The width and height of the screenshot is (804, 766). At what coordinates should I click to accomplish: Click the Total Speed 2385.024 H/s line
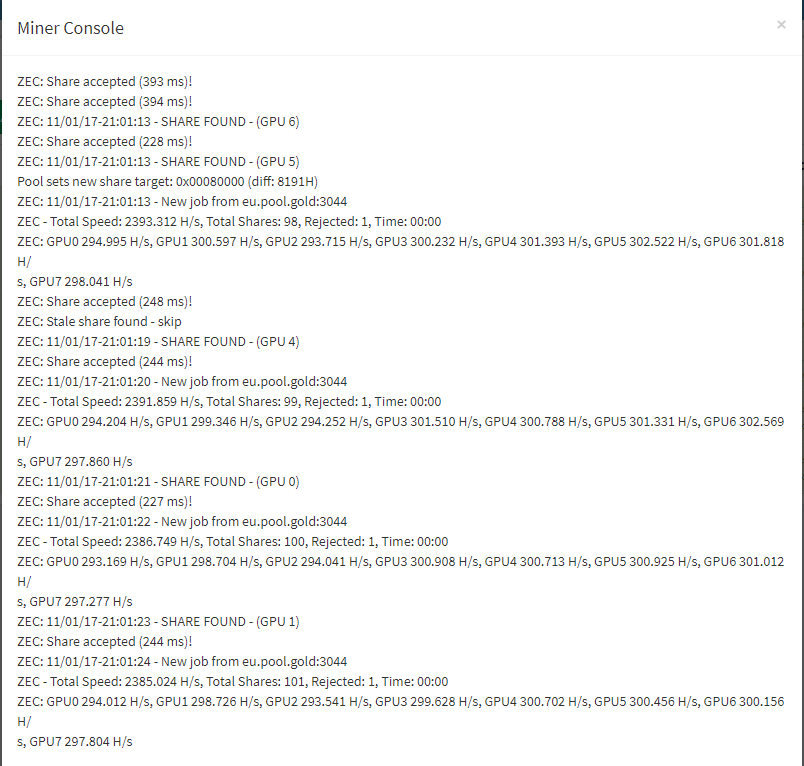pos(233,681)
